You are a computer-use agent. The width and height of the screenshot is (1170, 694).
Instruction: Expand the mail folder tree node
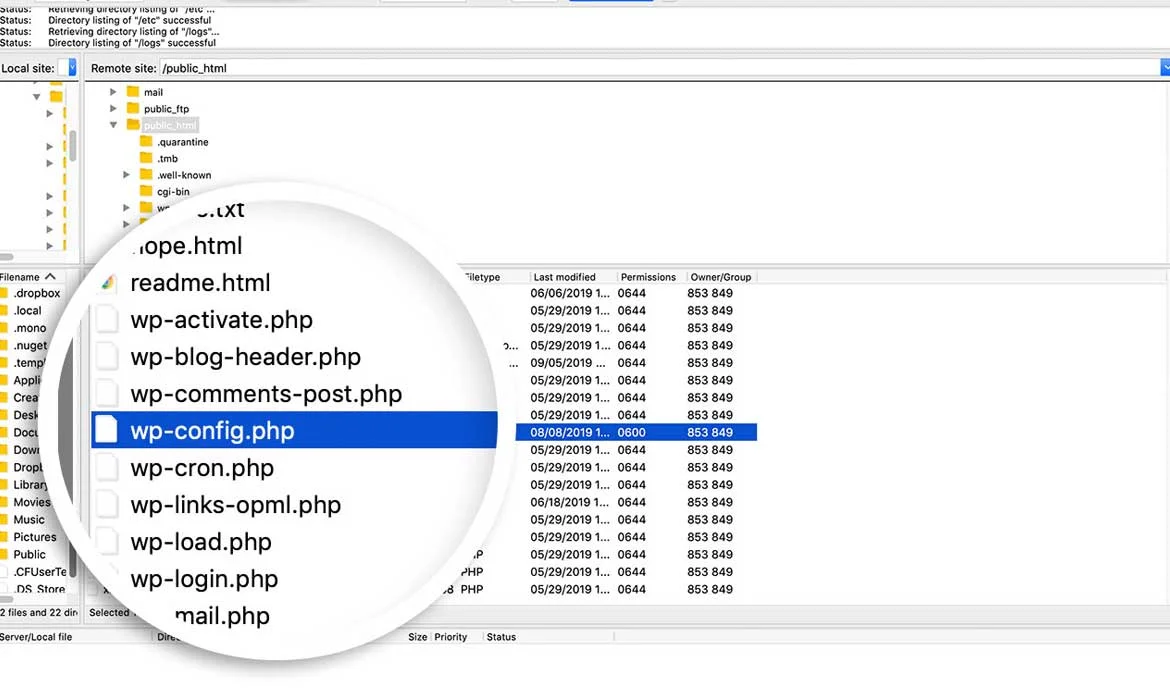pyautogui.click(x=113, y=92)
